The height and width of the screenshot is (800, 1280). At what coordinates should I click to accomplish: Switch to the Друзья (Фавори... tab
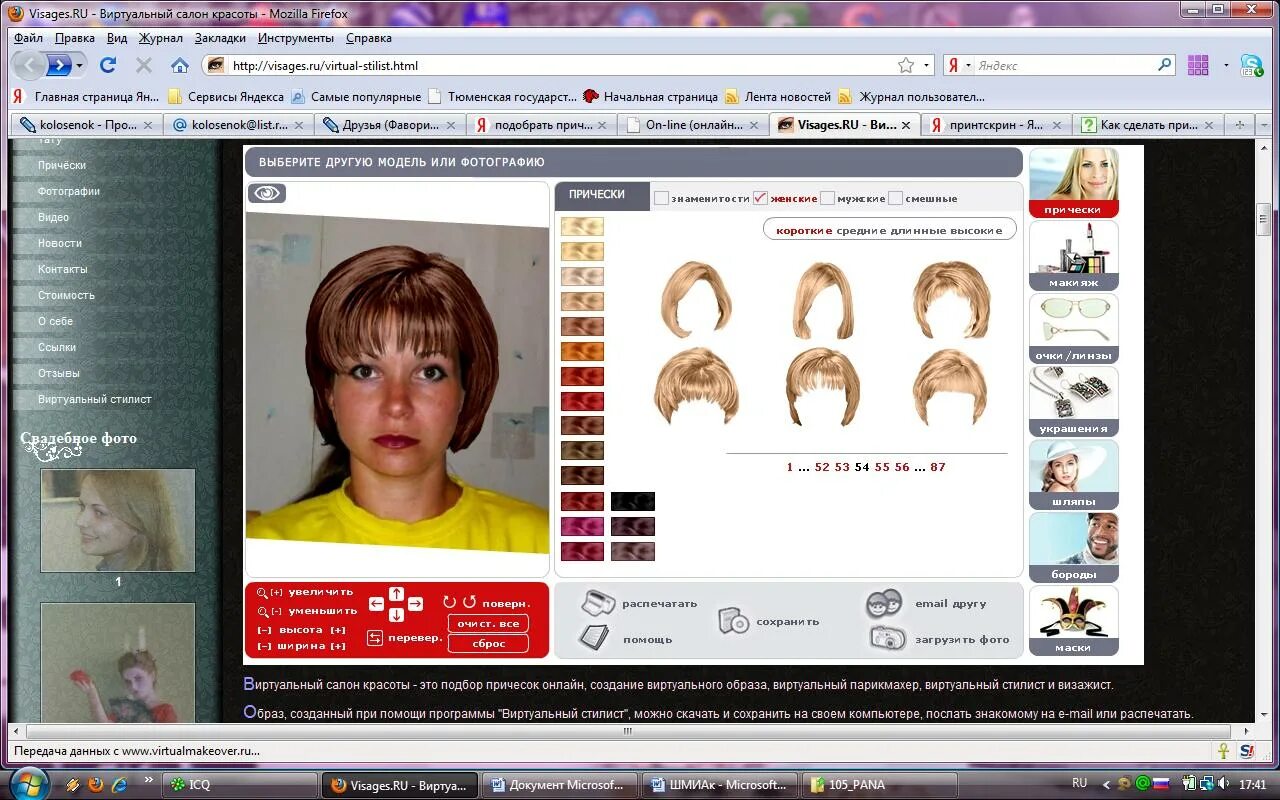click(389, 125)
